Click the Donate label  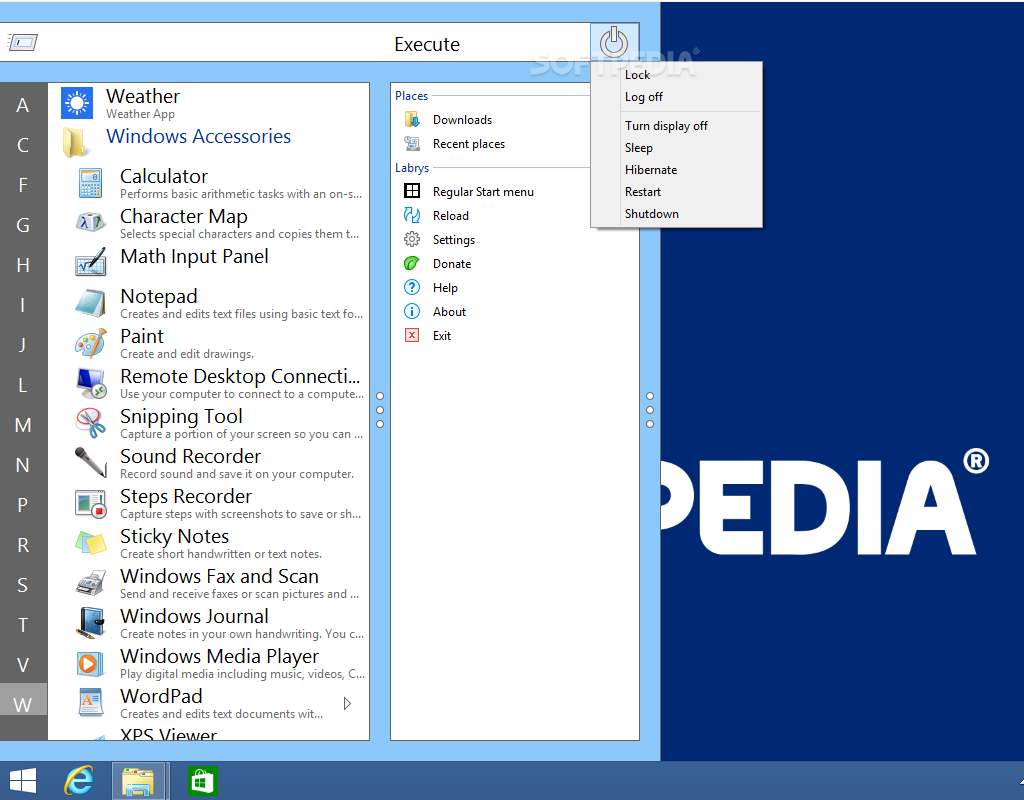pos(452,264)
